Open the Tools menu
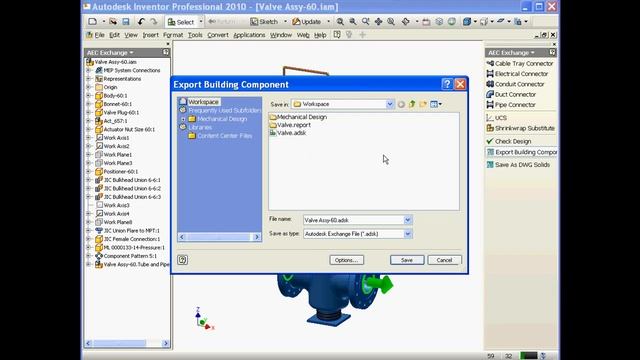This screenshot has height=360, width=640. tap(195, 35)
